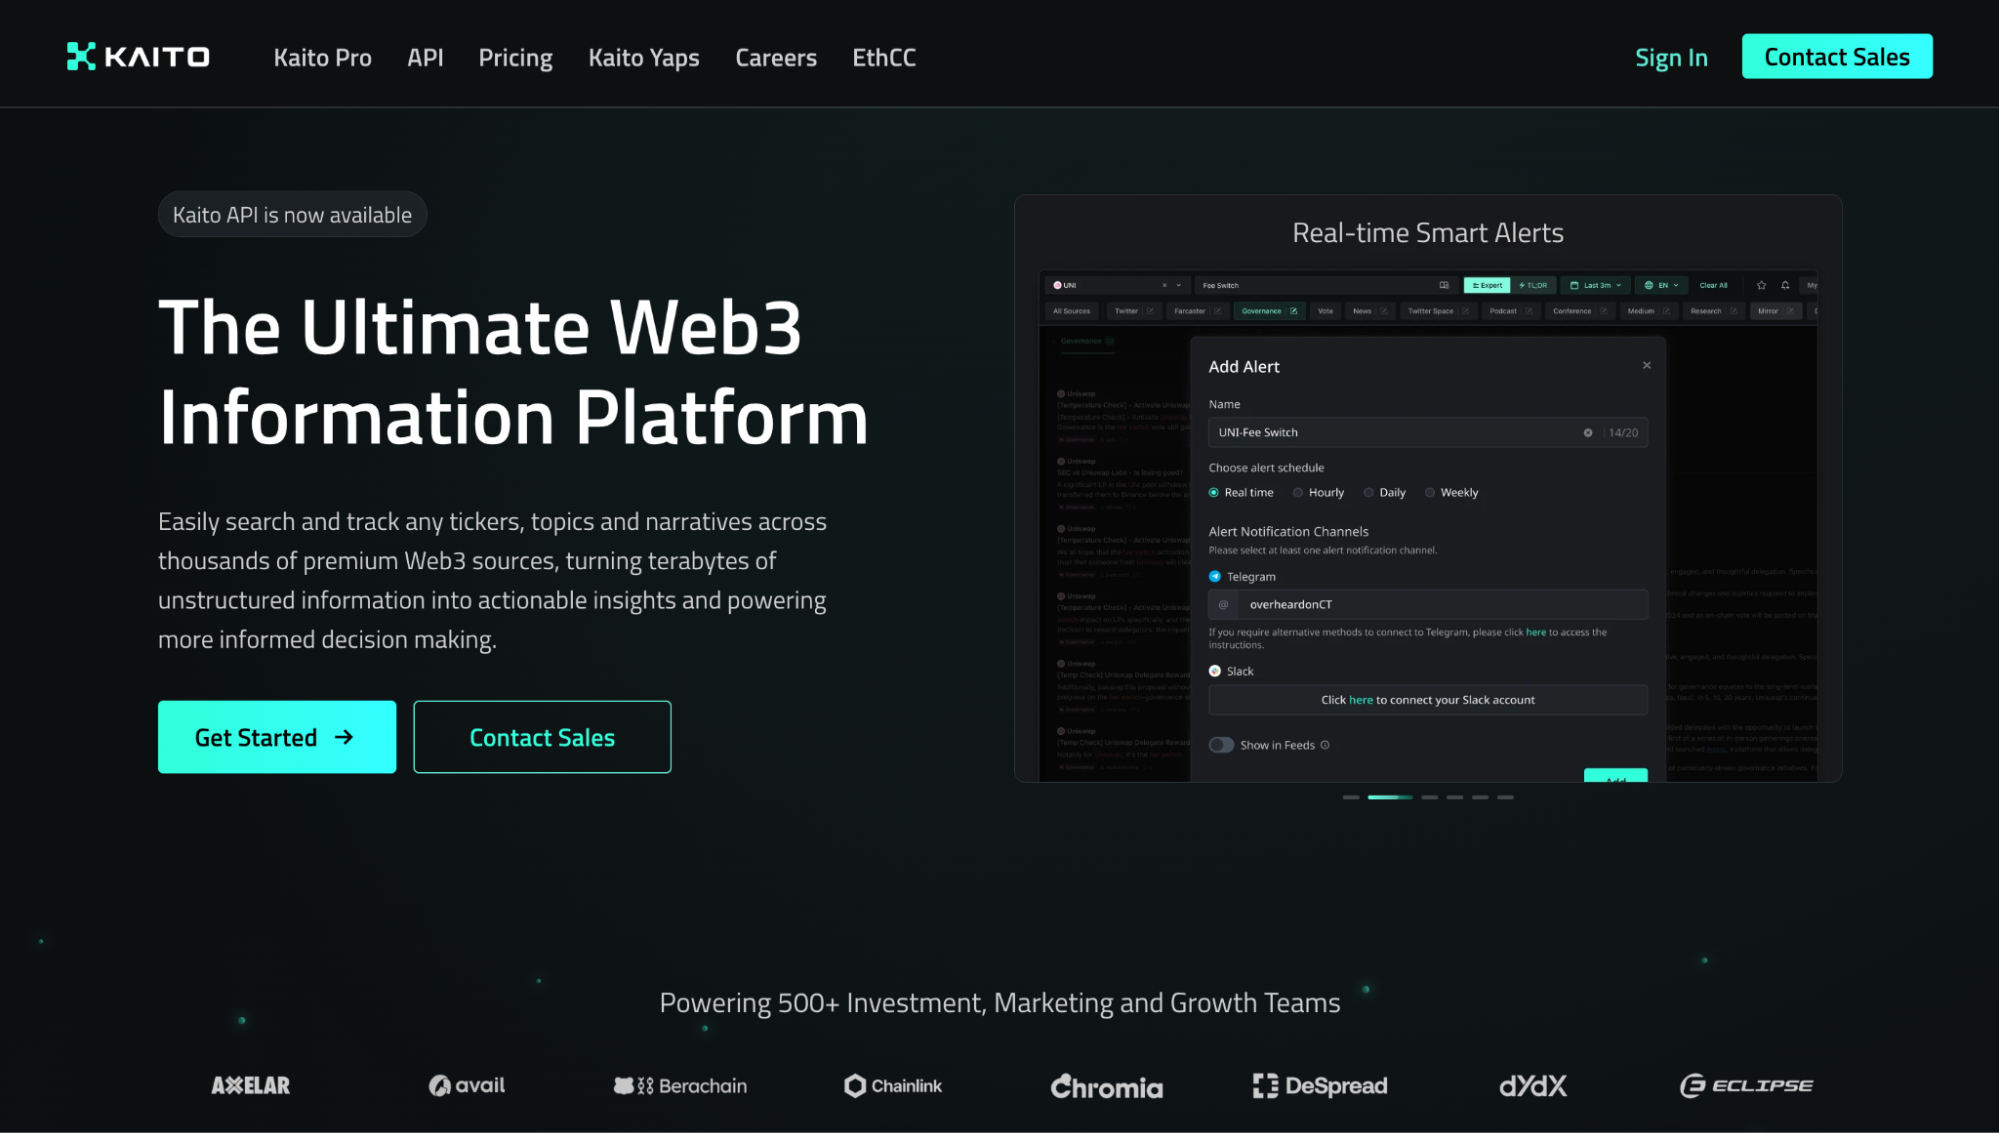Viewport: 1999px width, 1134px height.
Task: Expand the UNI ticker dropdown chevron
Action: click(x=1179, y=286)
